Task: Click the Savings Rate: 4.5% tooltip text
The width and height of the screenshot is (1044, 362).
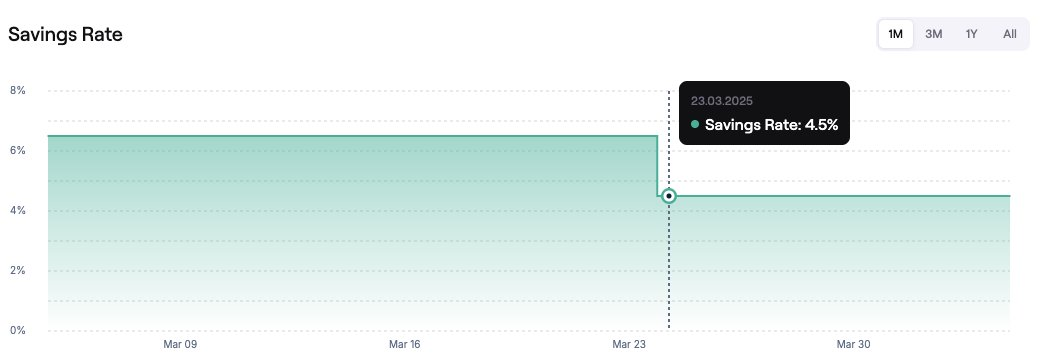Action: point(771,124)
